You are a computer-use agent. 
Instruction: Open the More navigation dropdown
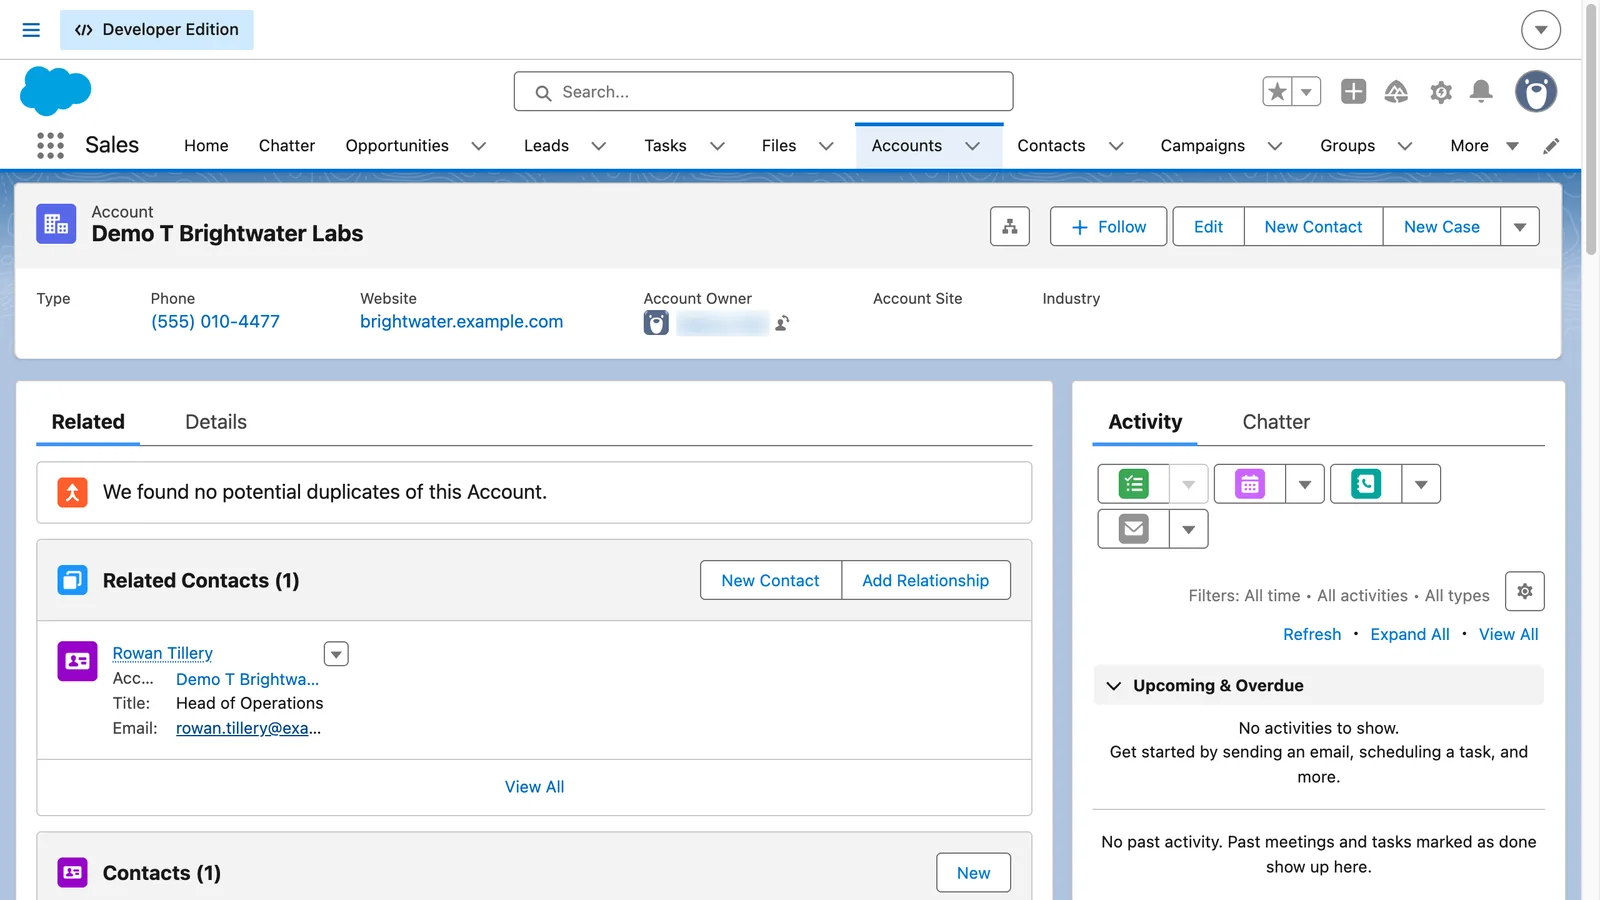click(x=1485, y=146)
